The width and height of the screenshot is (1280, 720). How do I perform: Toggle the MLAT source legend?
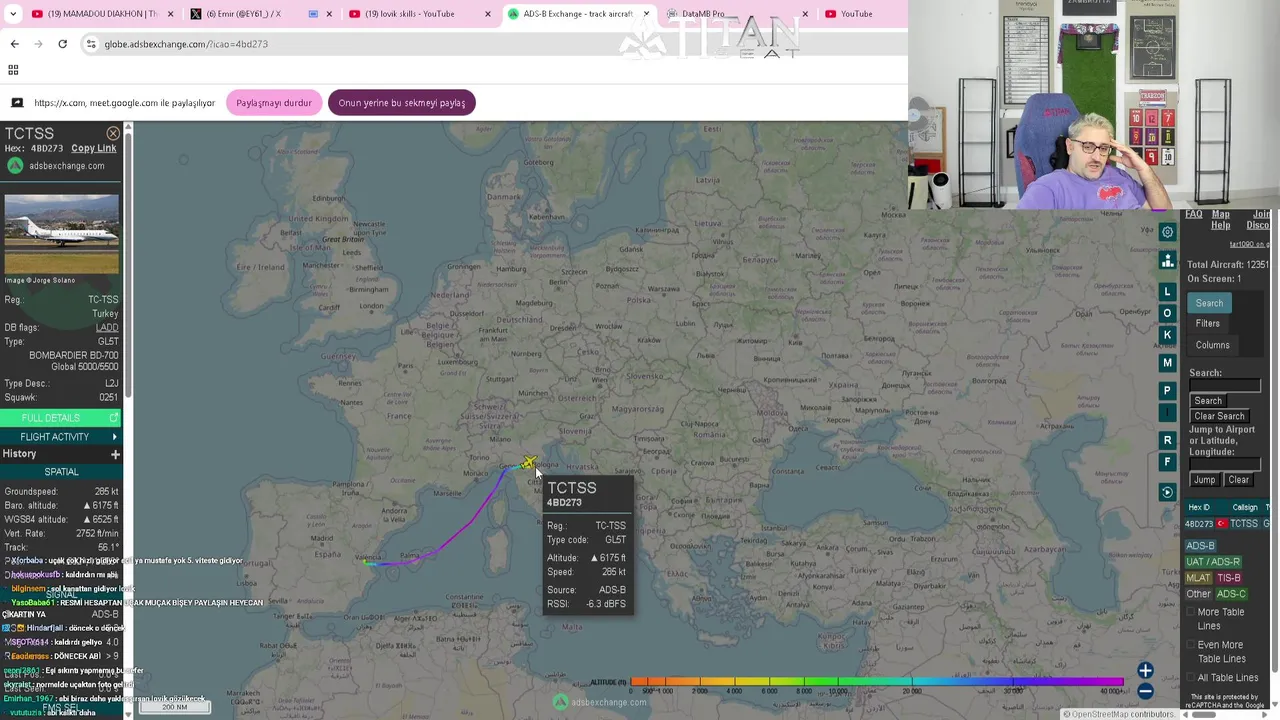[1198, 578]
